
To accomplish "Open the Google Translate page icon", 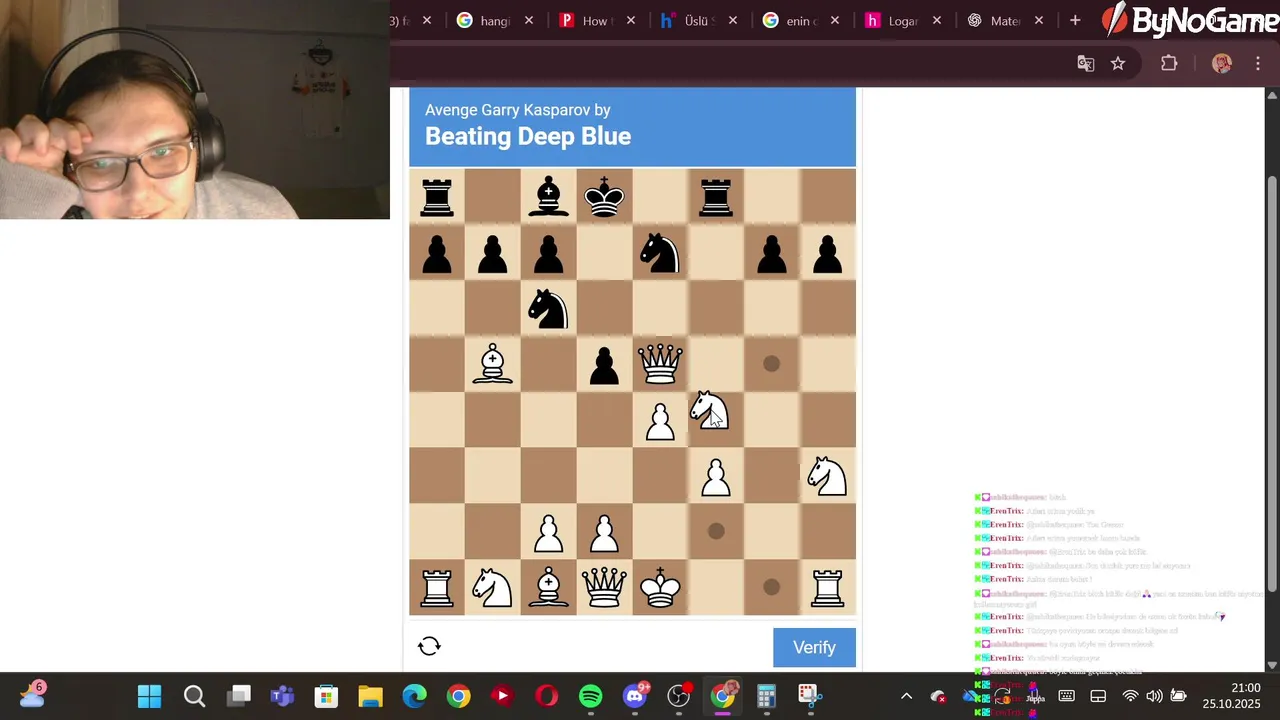I will [1086, 63].
